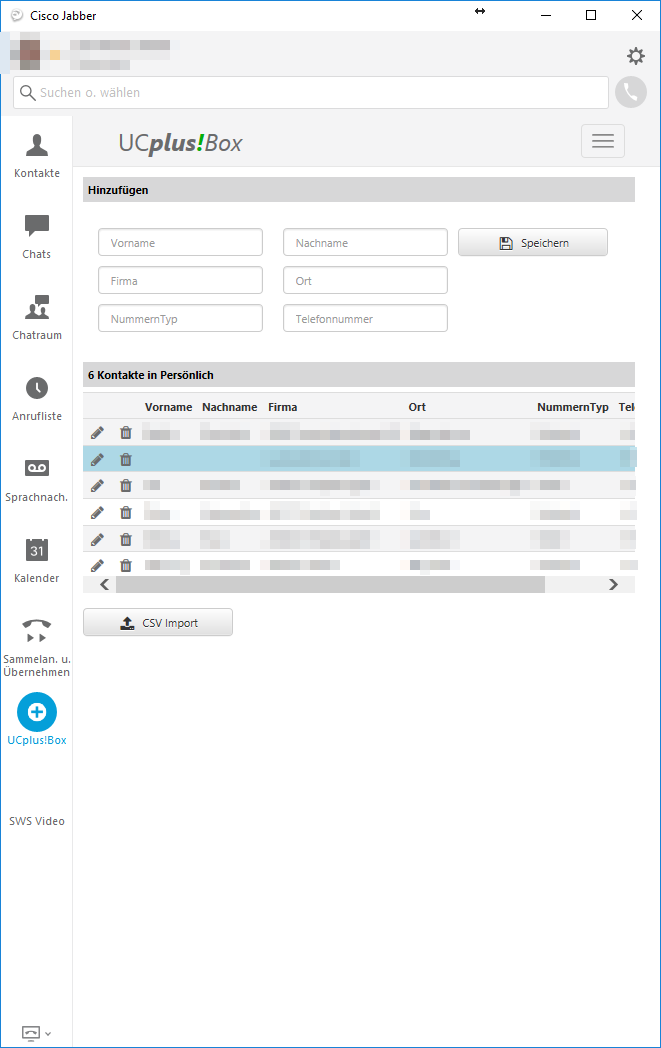Open the settings gear menu
661x1048 pixels.
point(636,55)
